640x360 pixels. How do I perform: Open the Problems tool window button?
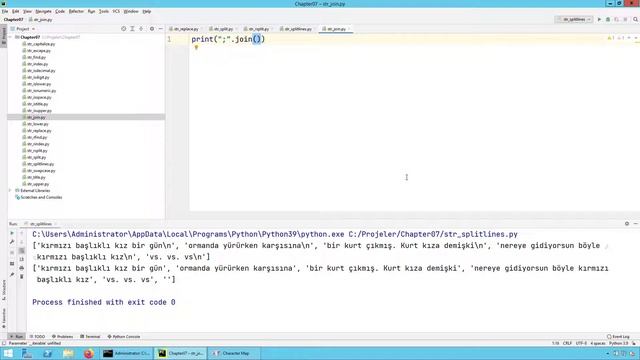[x=62, y=337]
